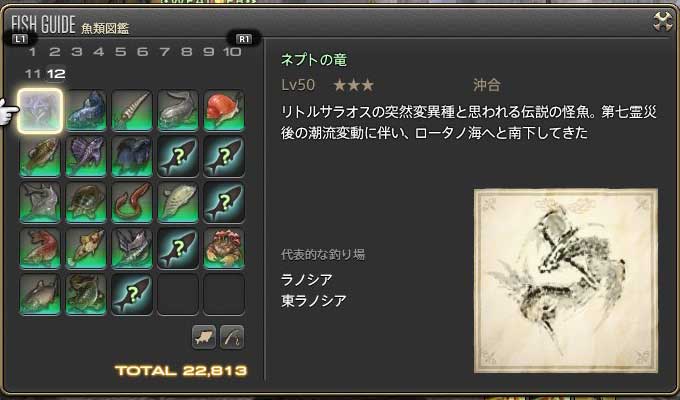Open page 5 of the fish list
Viewport: 680px width, 400px height.
click(120, 52)
